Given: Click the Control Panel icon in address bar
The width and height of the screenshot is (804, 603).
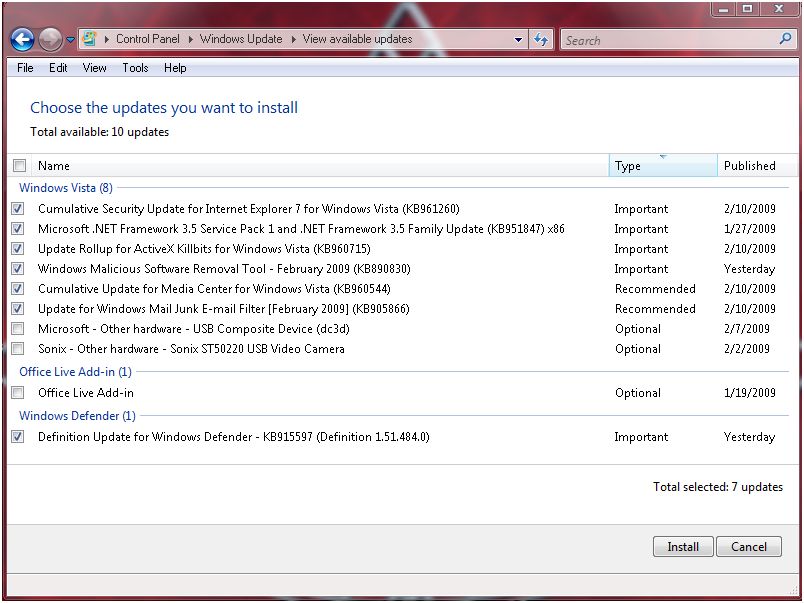Looking at the screenshot, I should tap(89, 39).
